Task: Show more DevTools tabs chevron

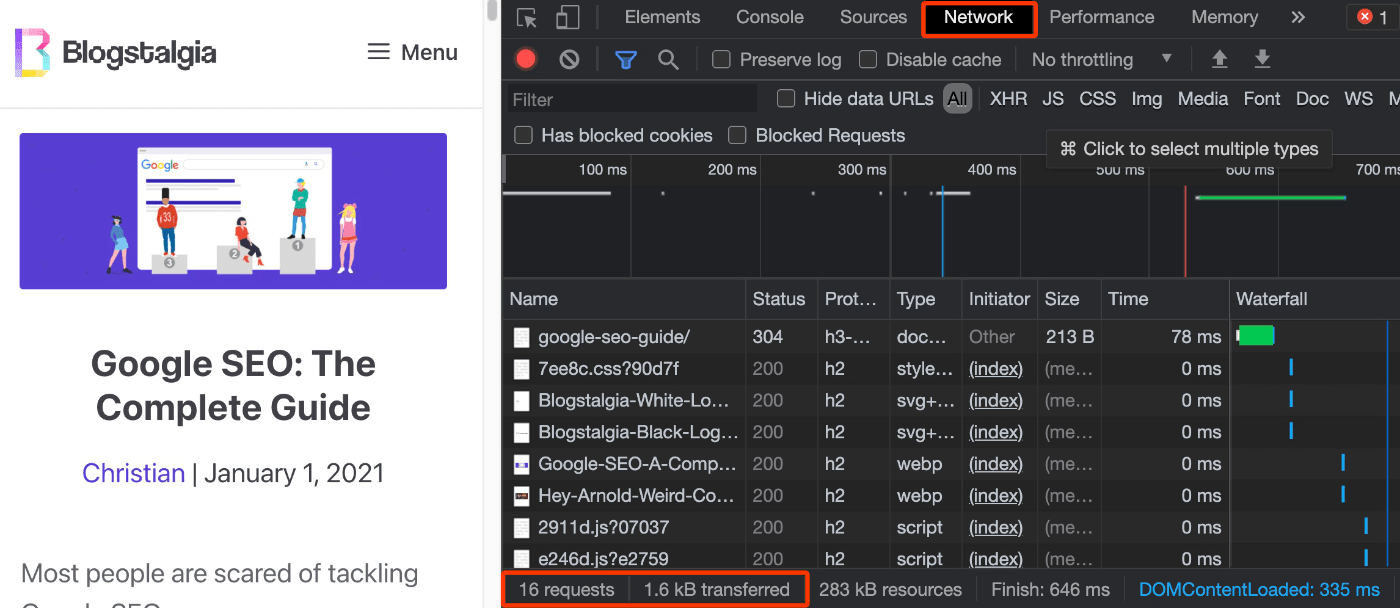Action: 1299,17
